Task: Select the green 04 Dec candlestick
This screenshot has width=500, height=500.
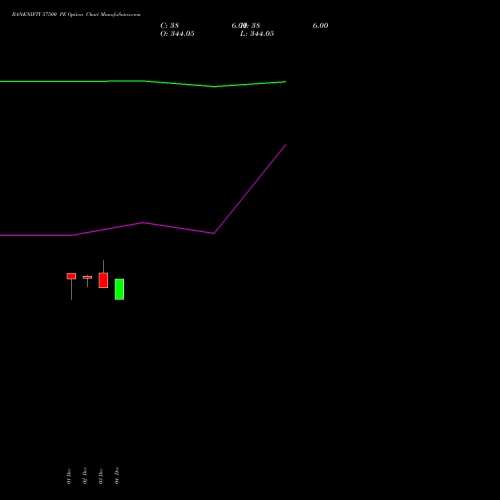Action: tap(119, 289)
